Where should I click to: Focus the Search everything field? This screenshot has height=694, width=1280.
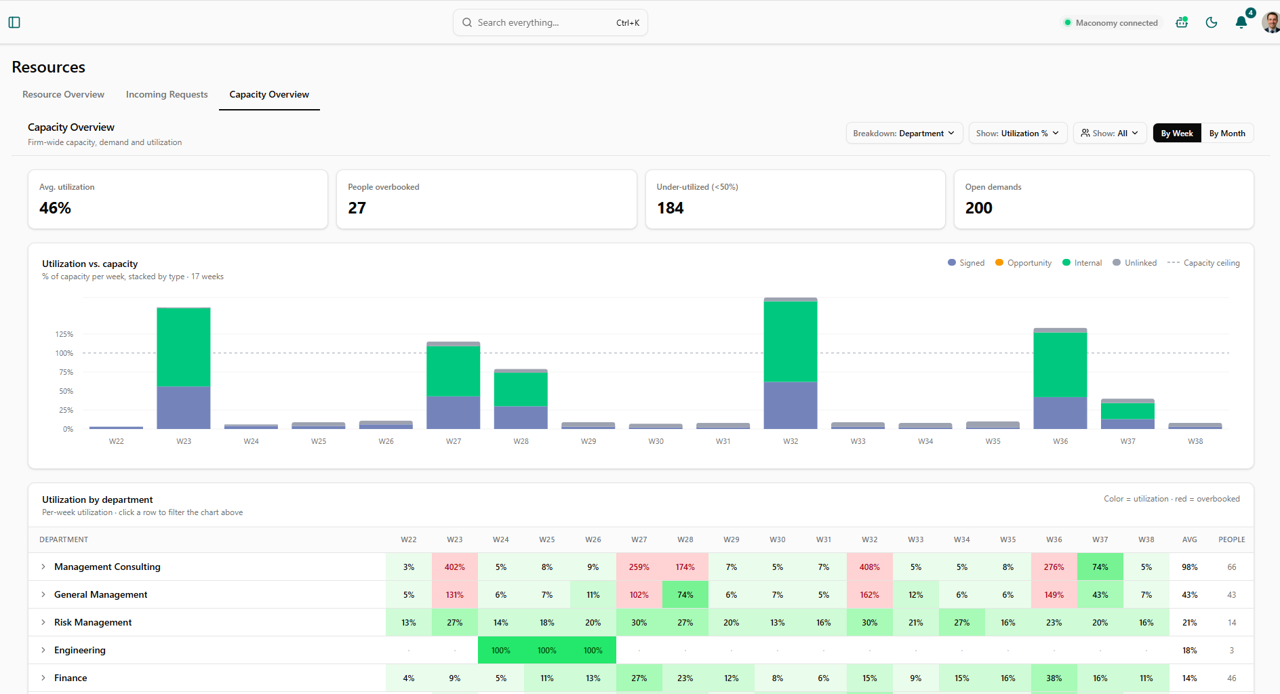coord(550,22)
